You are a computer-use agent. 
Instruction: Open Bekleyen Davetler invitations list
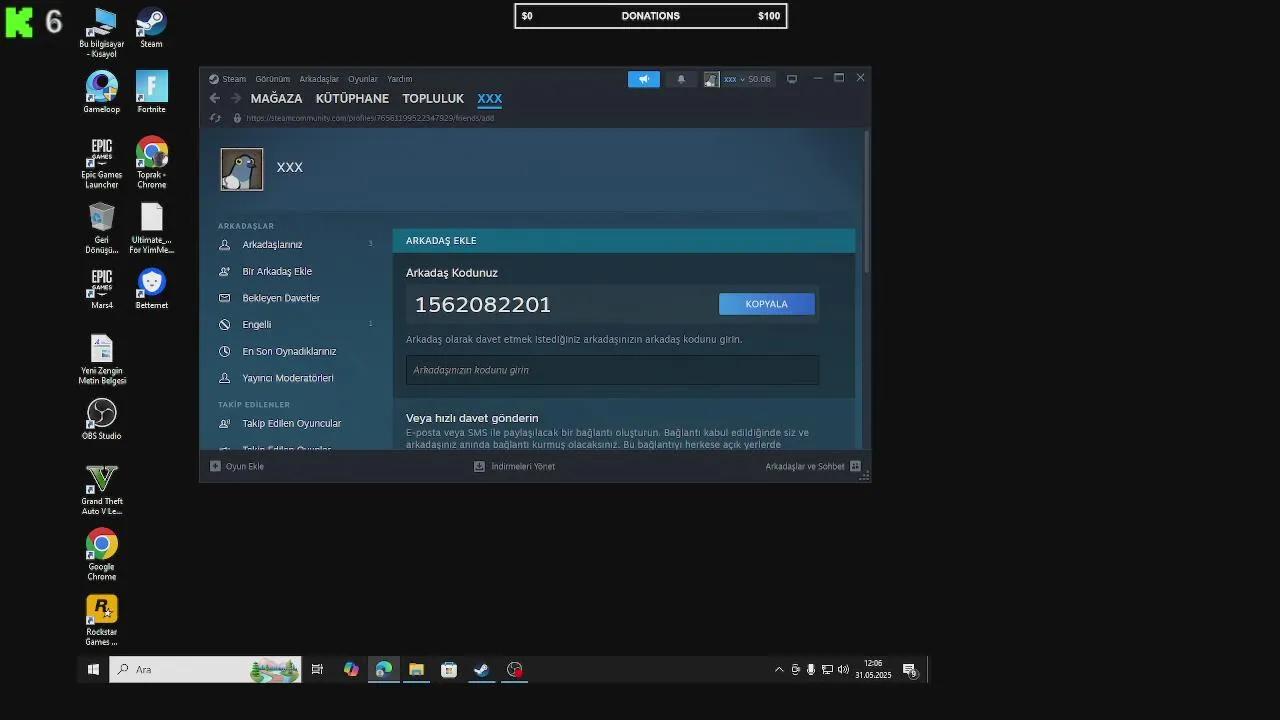[x=283, y=297]
